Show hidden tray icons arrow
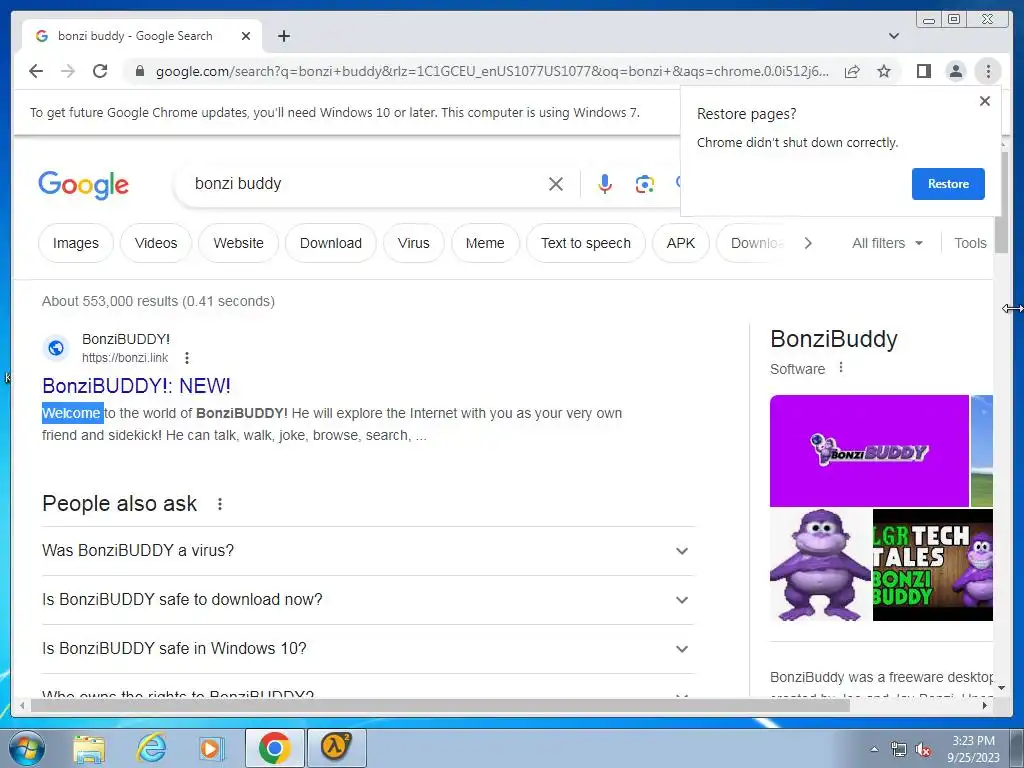This screenshot has width=1024, height=768. (874, 749)
